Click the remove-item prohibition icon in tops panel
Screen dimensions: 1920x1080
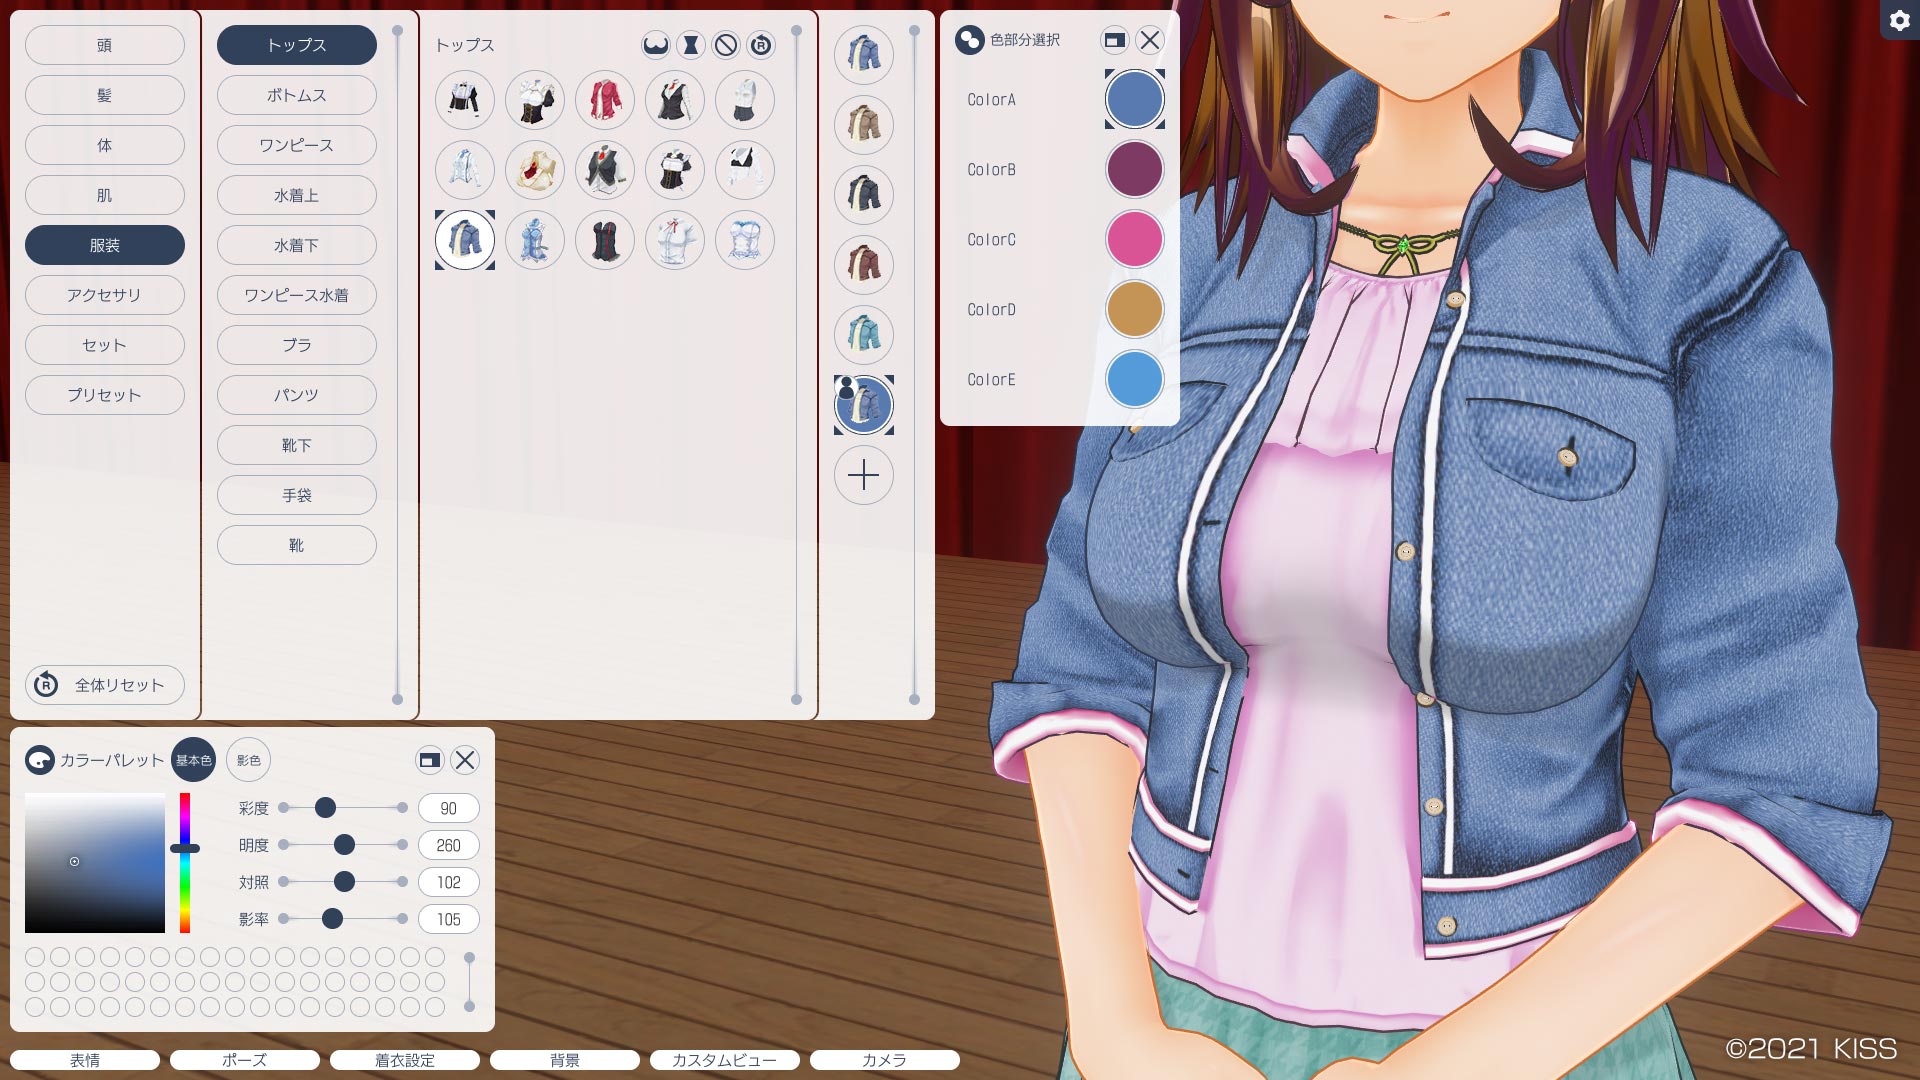(726, 45)
